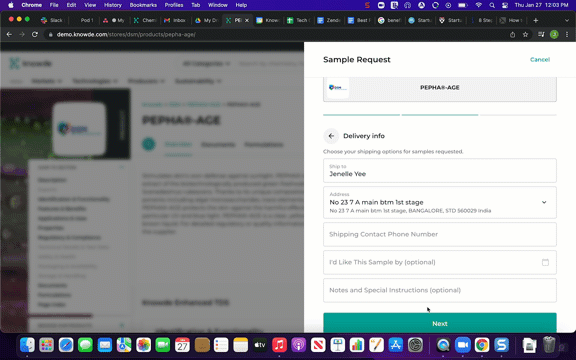Open FaceTime from the dock
Viewport: 576px width, 360px height.
click(x=163, y=345)
